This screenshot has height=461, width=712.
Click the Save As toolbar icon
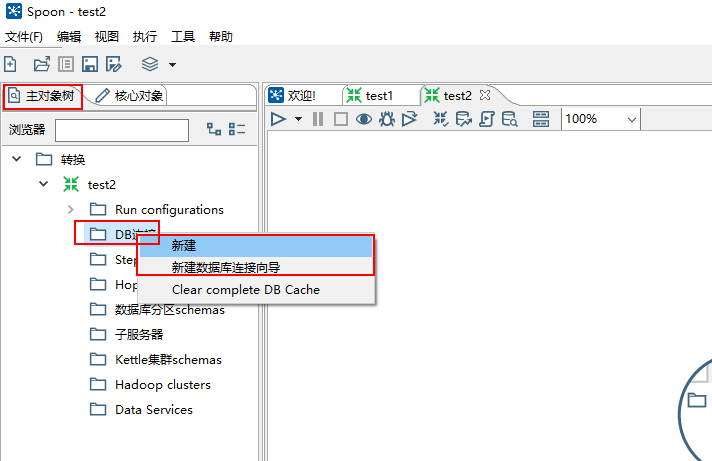point(114,64)
